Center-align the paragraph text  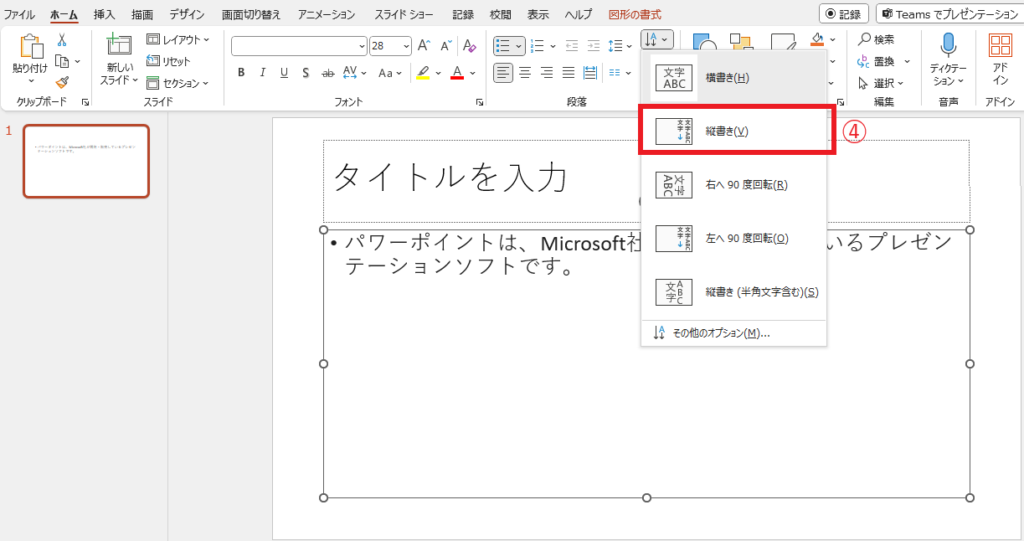tap(525, 73)
